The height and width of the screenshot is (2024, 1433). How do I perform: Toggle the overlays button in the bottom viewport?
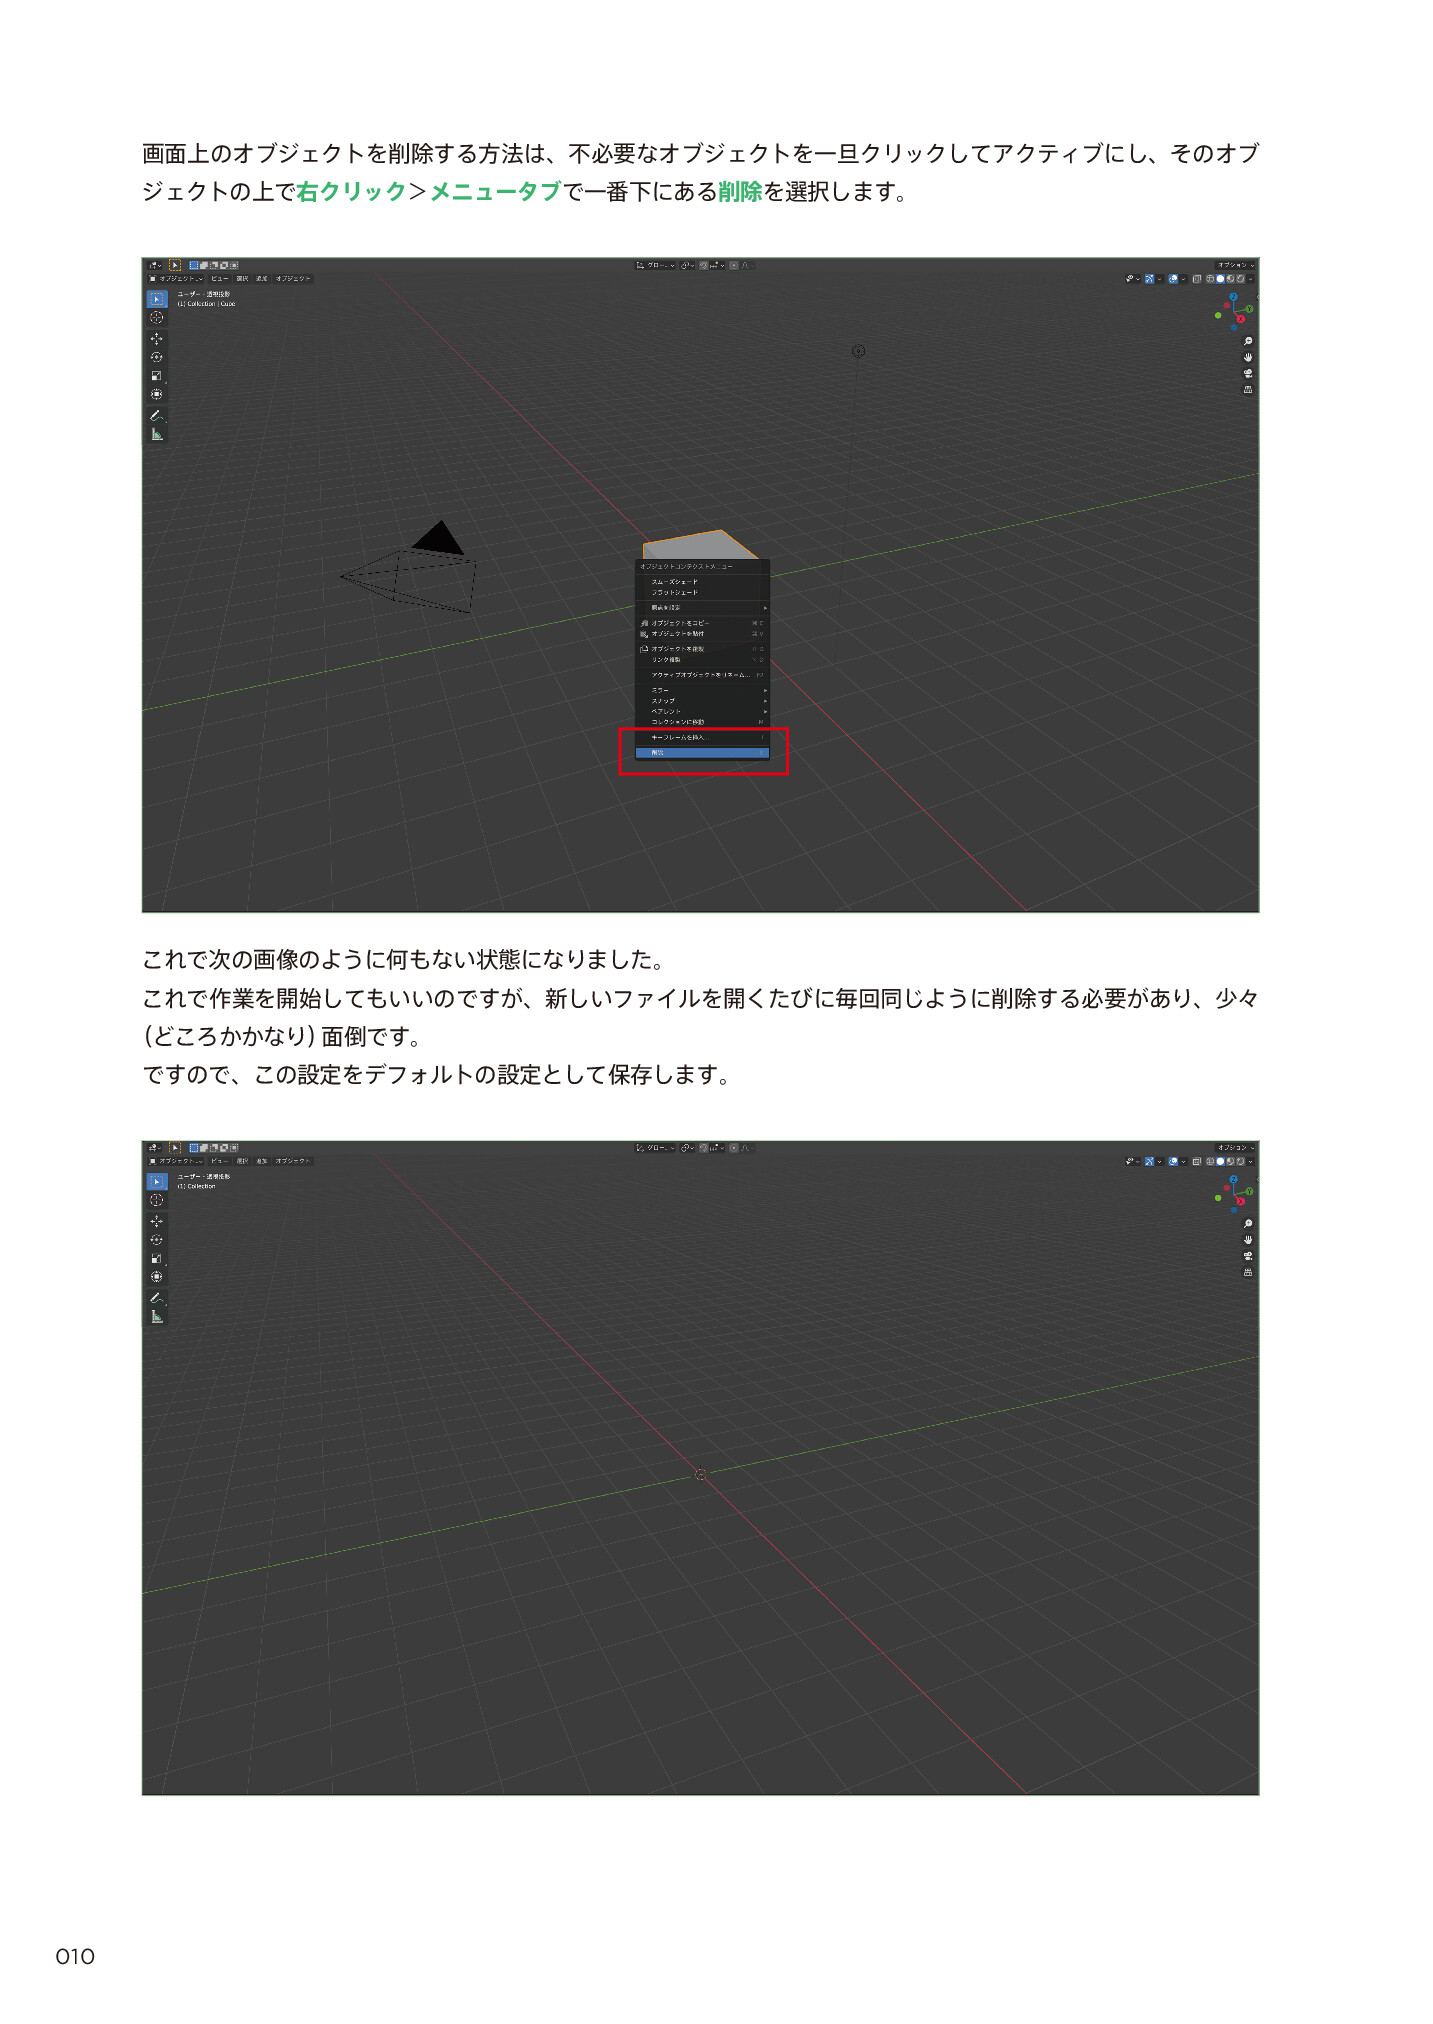coord(1173,1162)
